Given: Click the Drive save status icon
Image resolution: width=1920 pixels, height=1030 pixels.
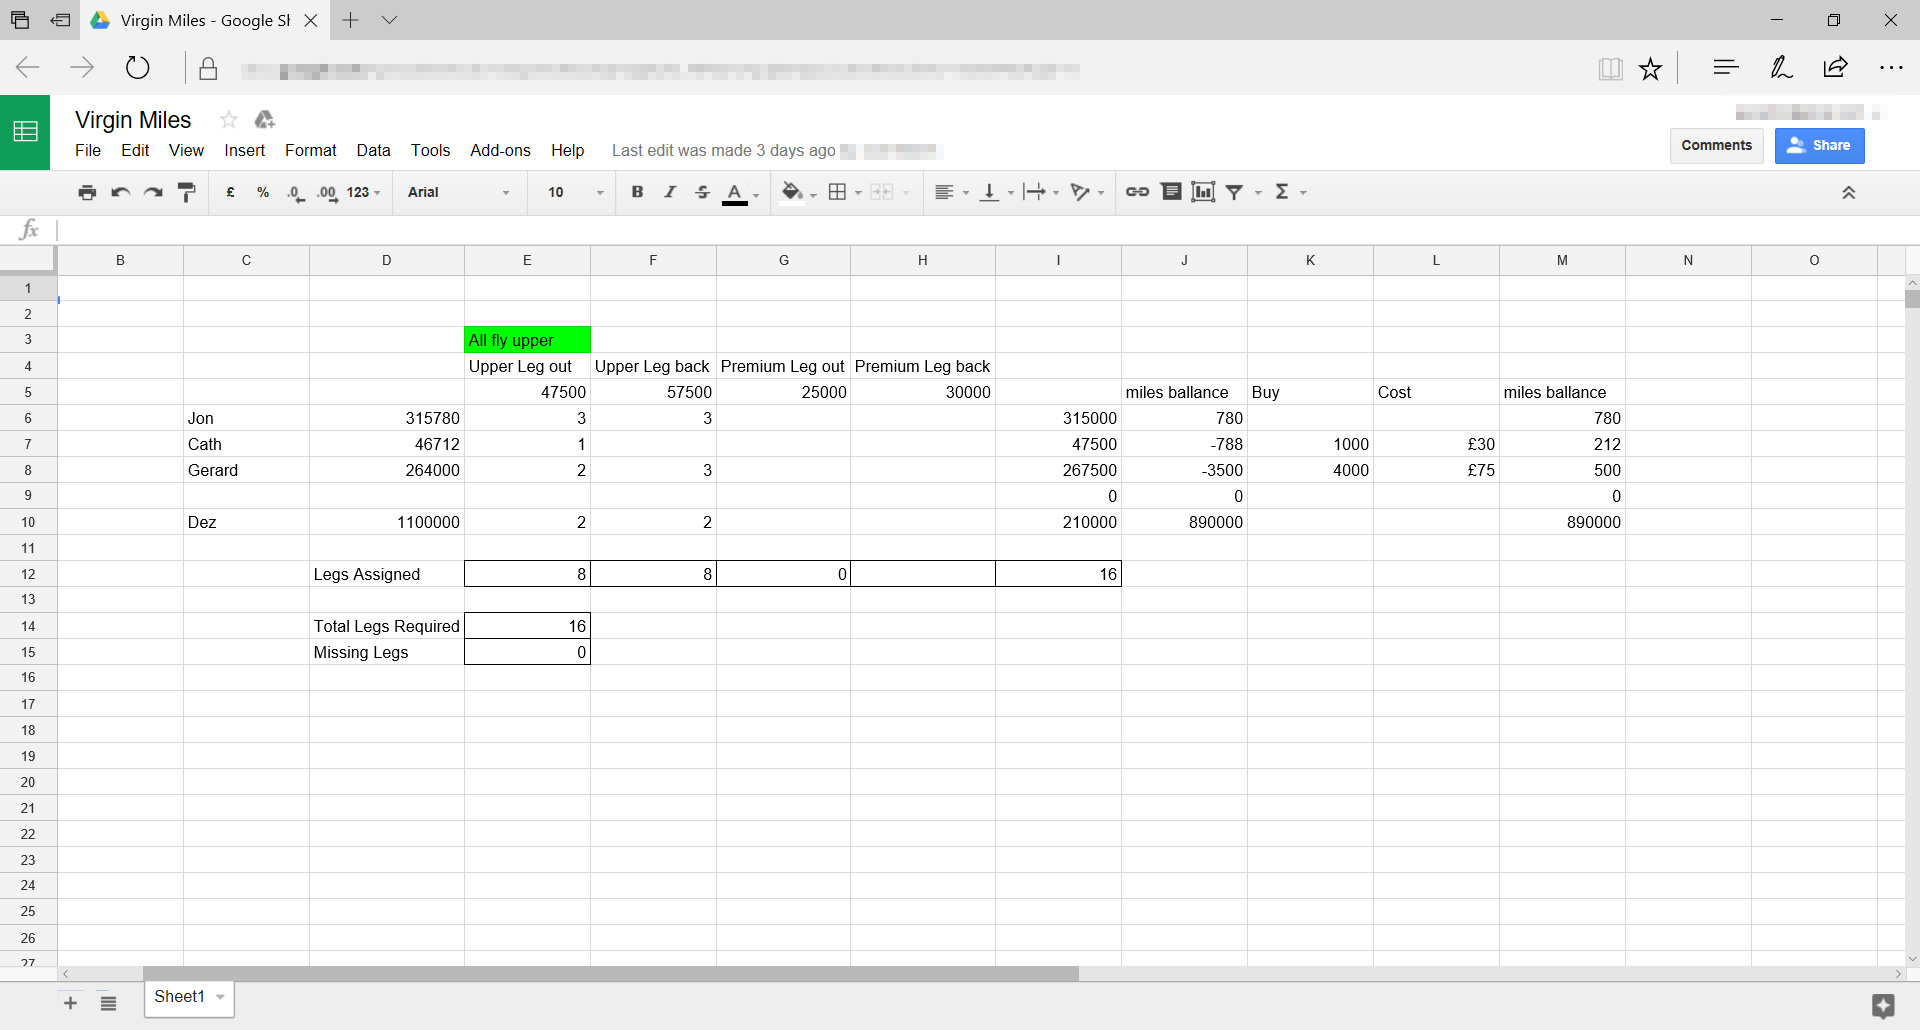Looking at the screenshot, I should point(264,120).
